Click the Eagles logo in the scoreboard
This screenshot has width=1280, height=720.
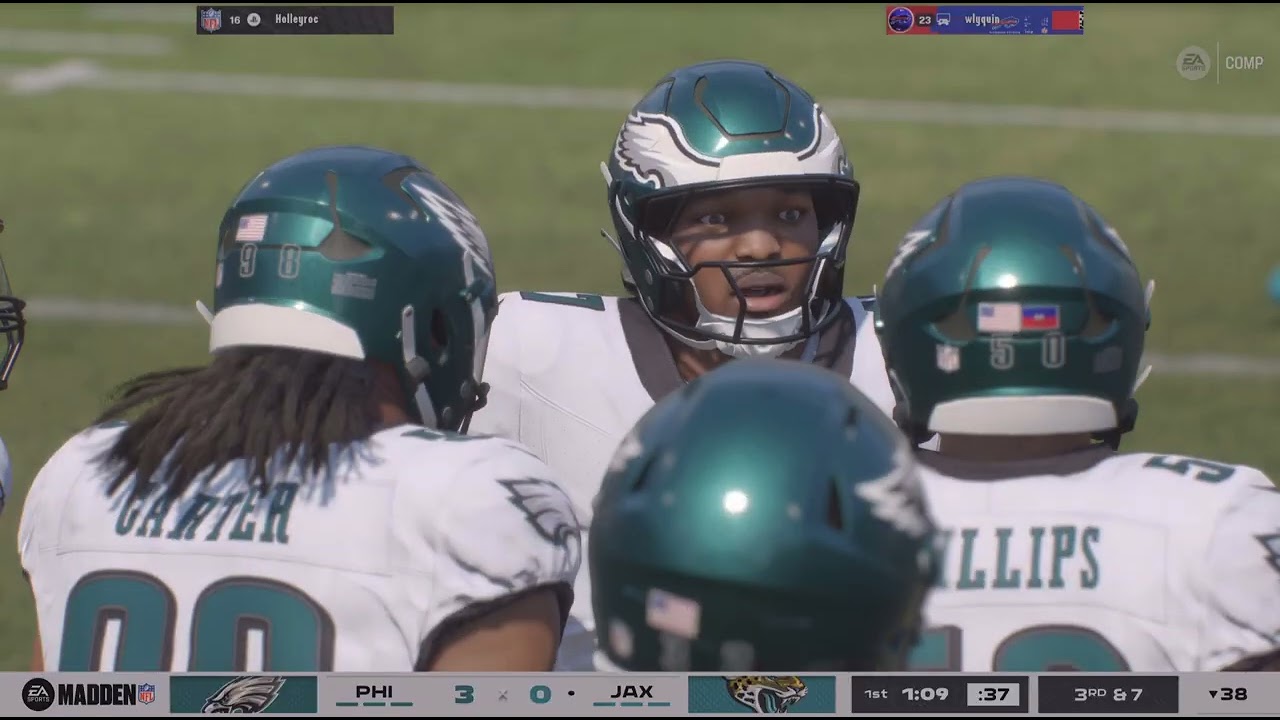pyautogui.click(x=243, y=694)
